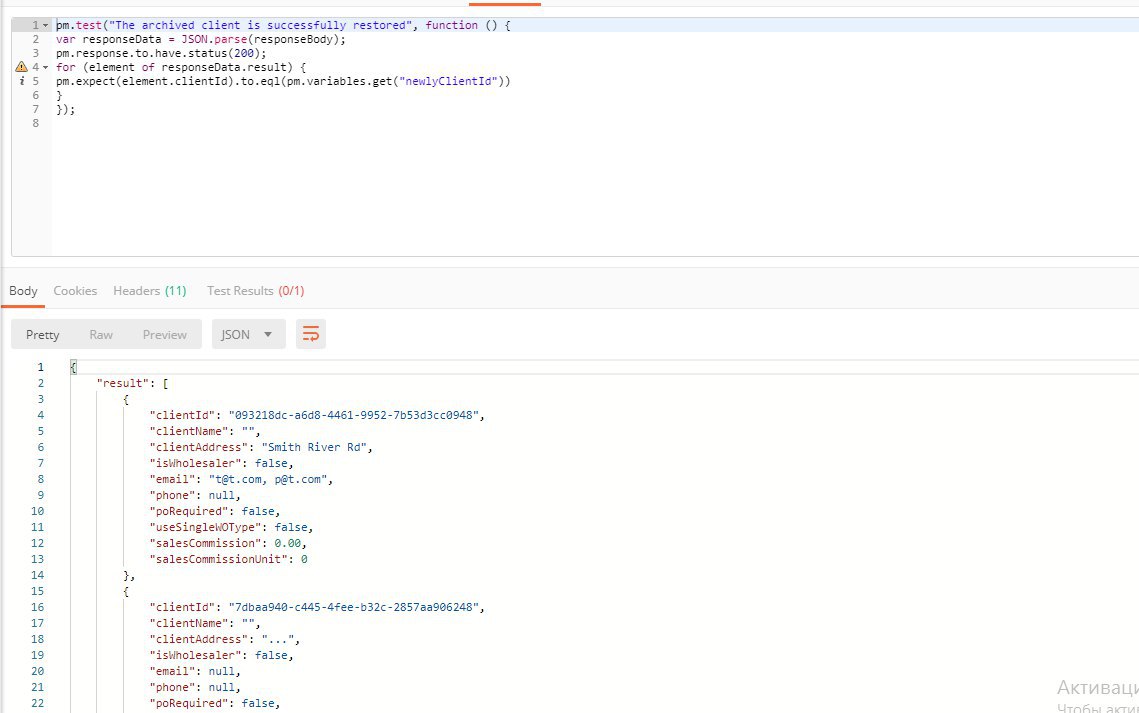
Task: Click the clientAddress "..." value
Action: (277, 639)
